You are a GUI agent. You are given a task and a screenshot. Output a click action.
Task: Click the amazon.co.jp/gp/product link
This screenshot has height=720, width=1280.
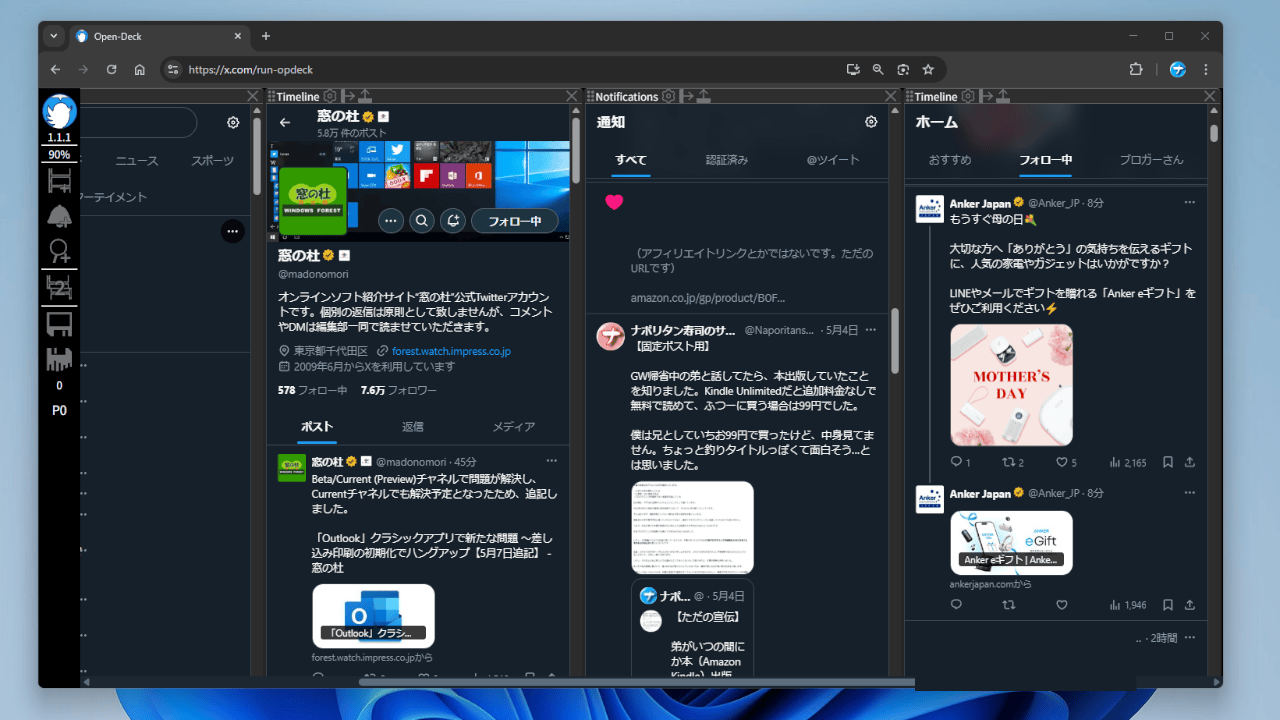tap(708, 298)
